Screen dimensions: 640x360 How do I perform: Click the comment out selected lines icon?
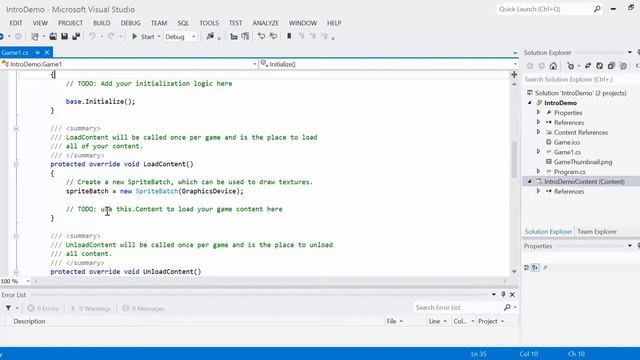[234, 37]
